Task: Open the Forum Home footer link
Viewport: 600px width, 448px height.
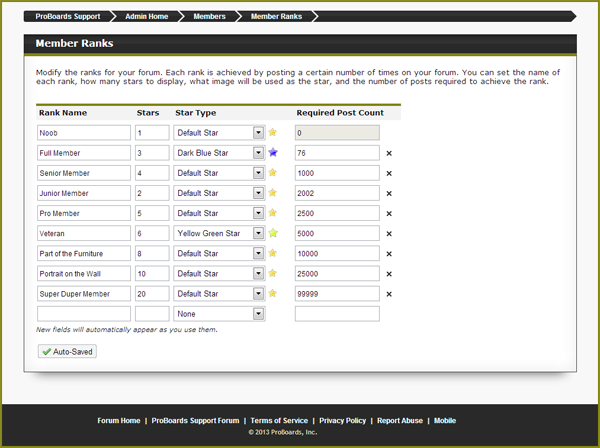Action: click(x=119, y=420)
